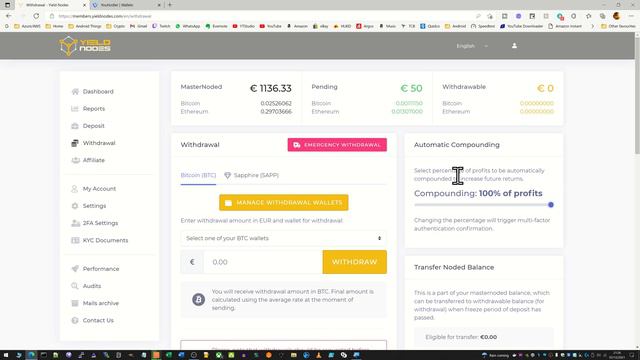The image size is (640, 360).
Task: Expand the Other favourites folder
Action: pos(618,26)
